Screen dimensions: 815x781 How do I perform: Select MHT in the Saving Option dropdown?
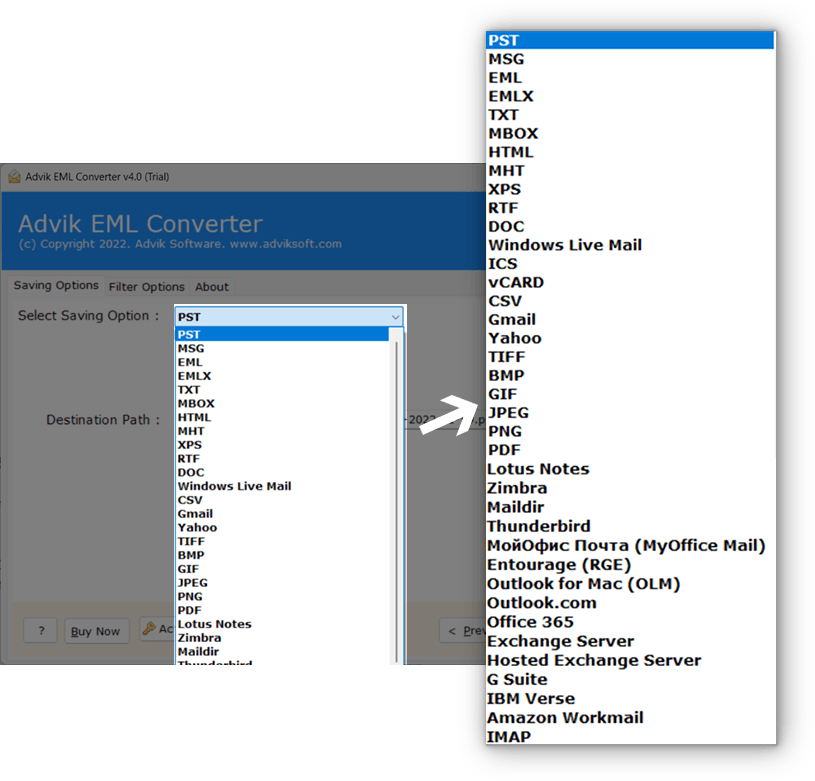click(x=282, y=431)
